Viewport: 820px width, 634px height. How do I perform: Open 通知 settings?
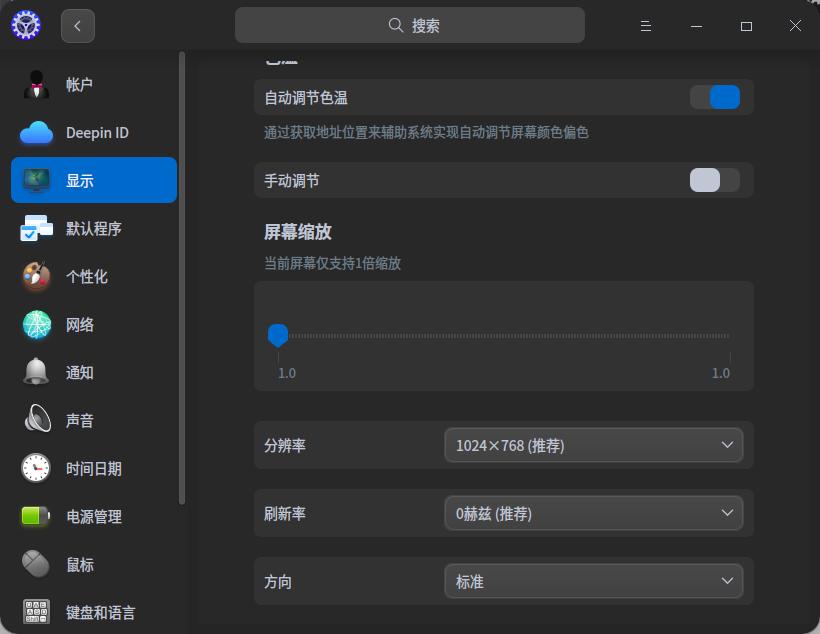click(x=94, y=372)
